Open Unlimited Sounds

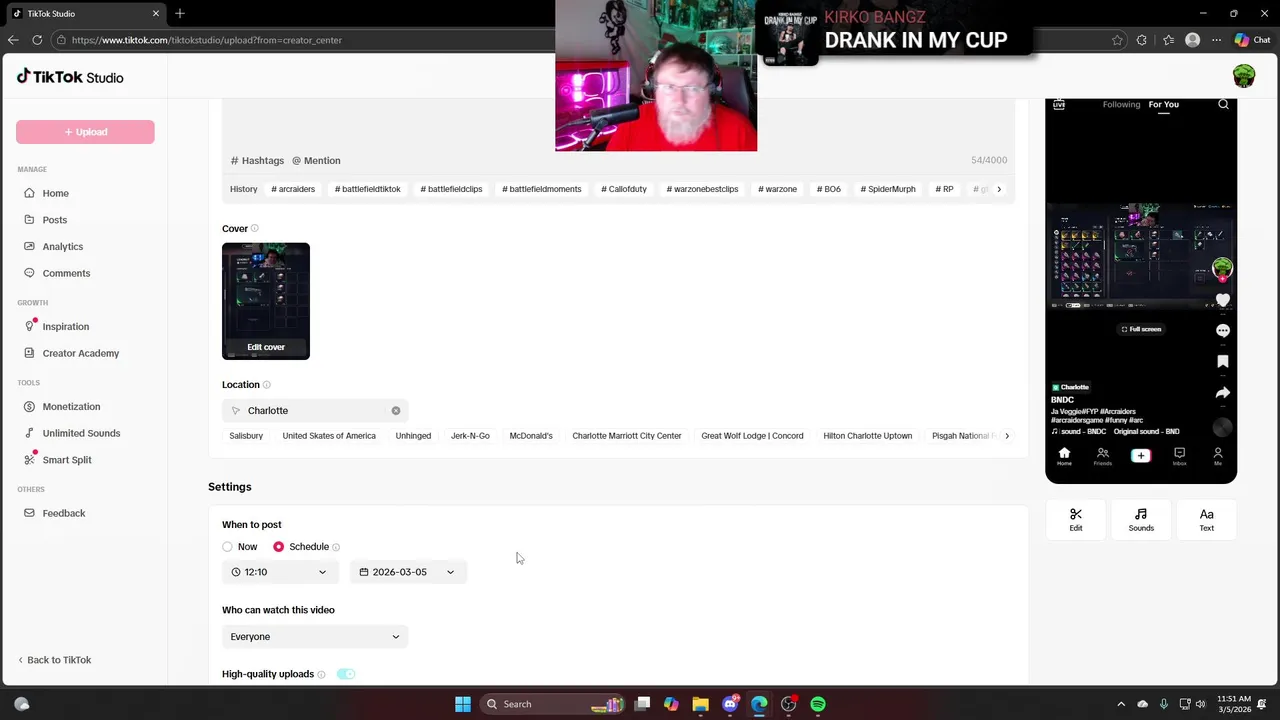pos(81,433)
